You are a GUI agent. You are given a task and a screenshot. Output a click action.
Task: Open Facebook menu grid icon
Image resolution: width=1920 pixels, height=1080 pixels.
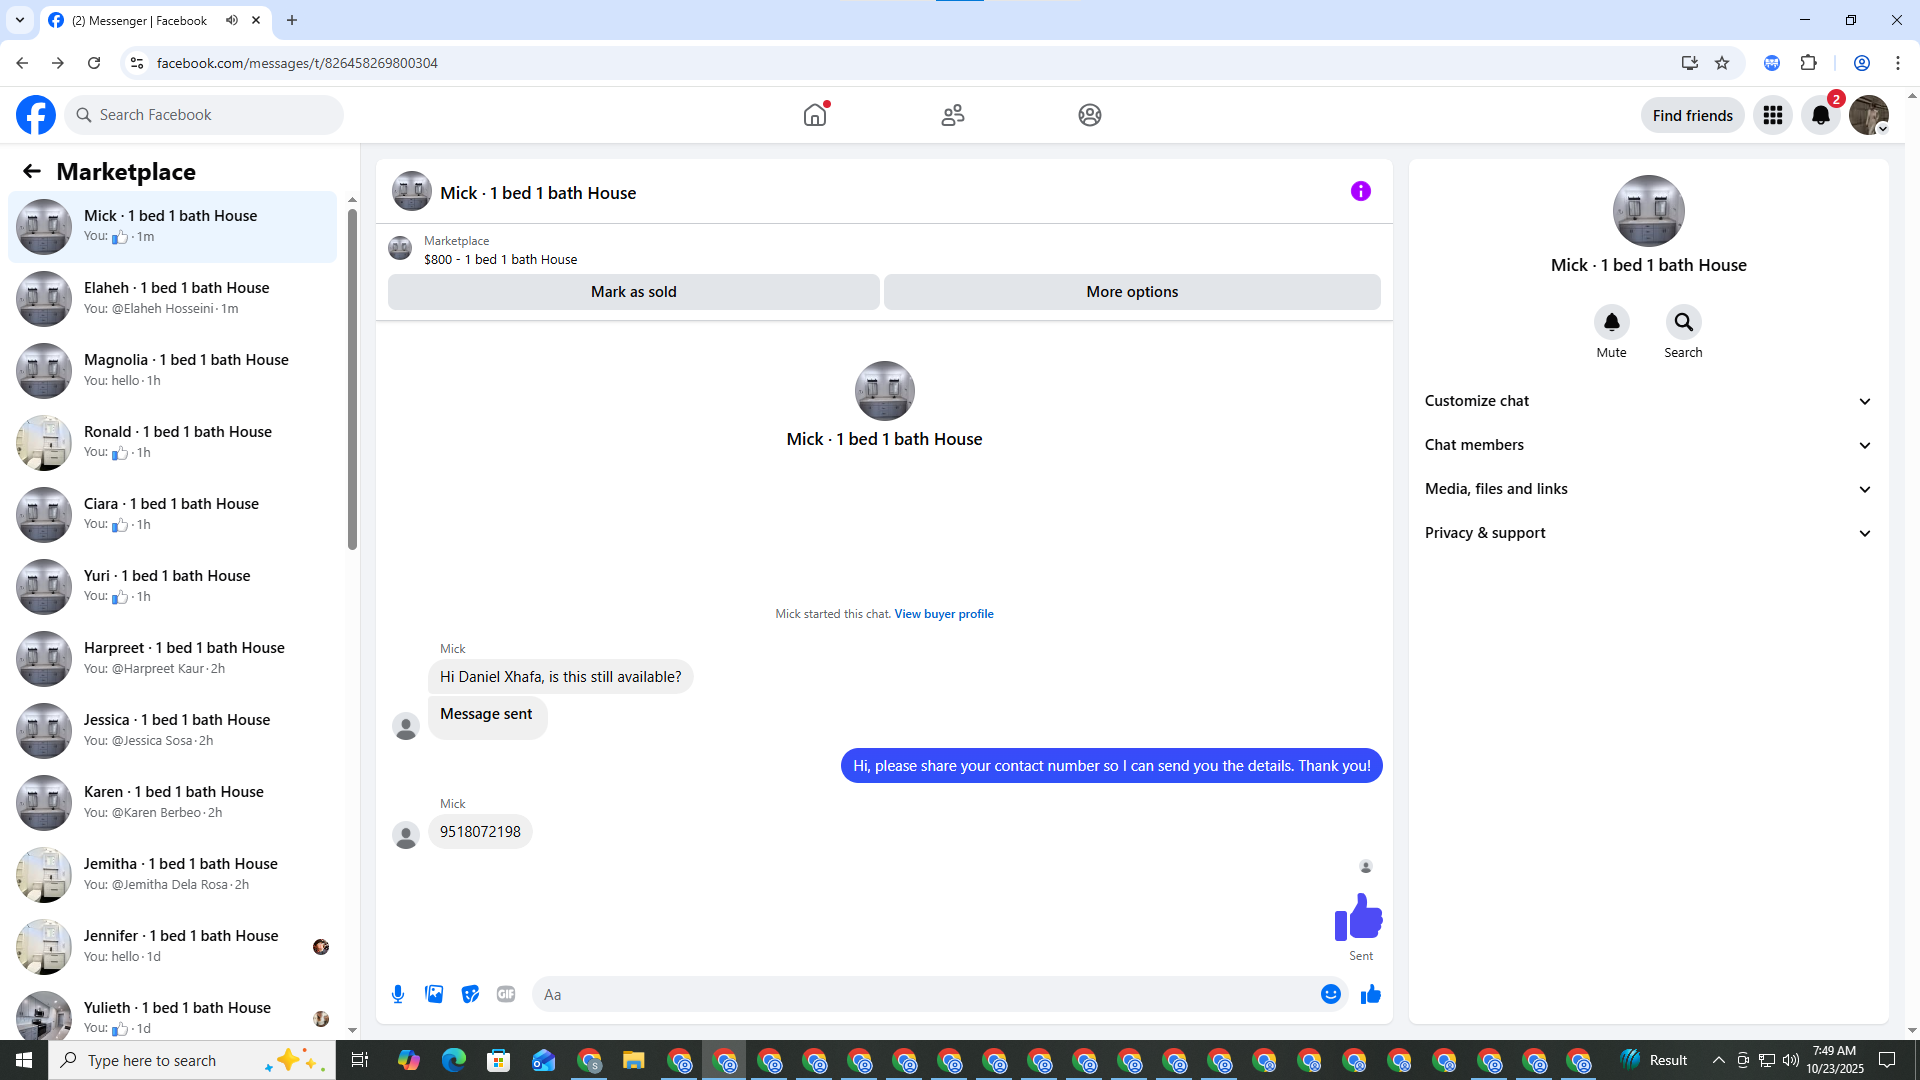click(x=1772, y=115)
